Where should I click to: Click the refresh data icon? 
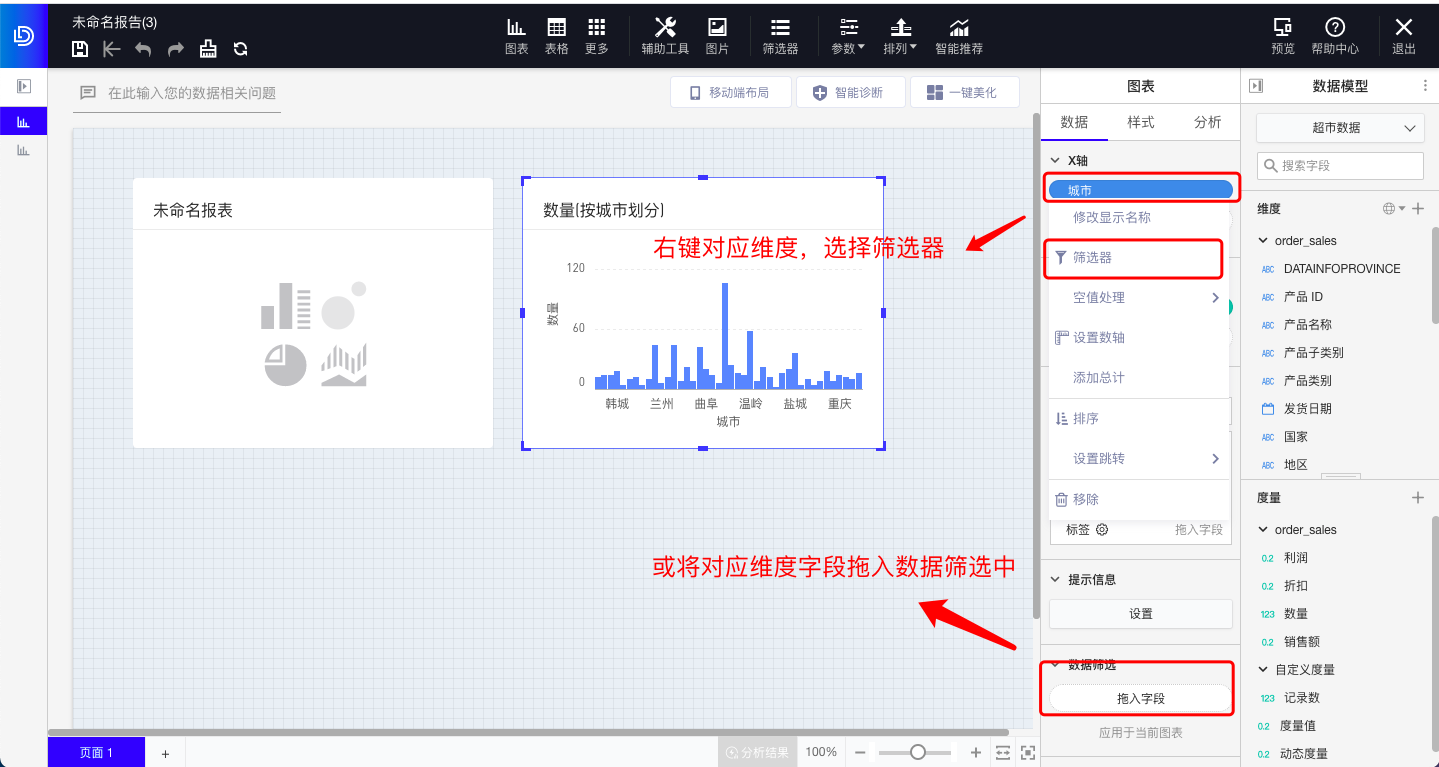[240, 48]
